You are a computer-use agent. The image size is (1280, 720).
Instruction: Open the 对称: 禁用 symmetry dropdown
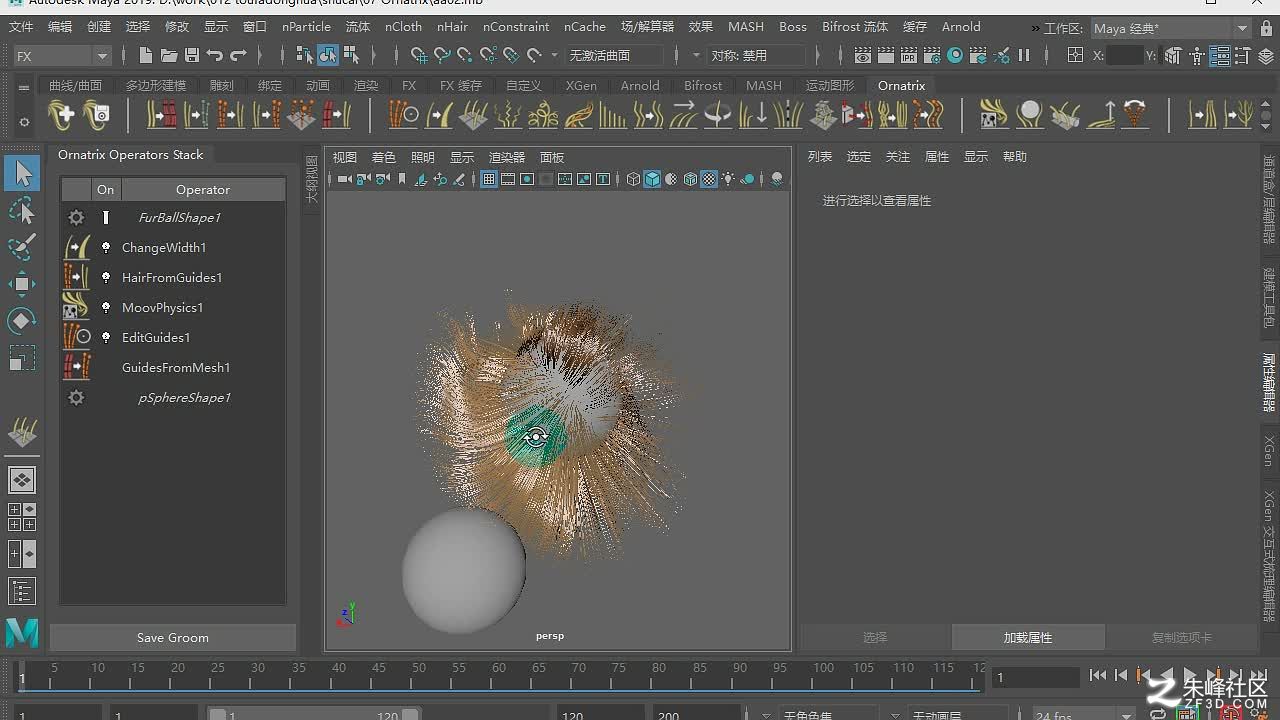pos(758,56)
